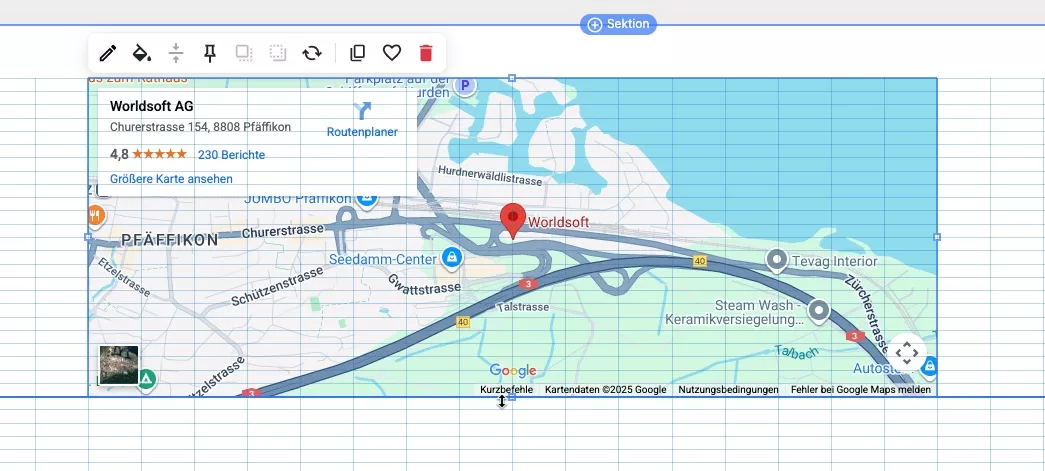The image size is (1045, 471).
Task: Switch to satellite view thumbnail
Action: pos(119,365)
